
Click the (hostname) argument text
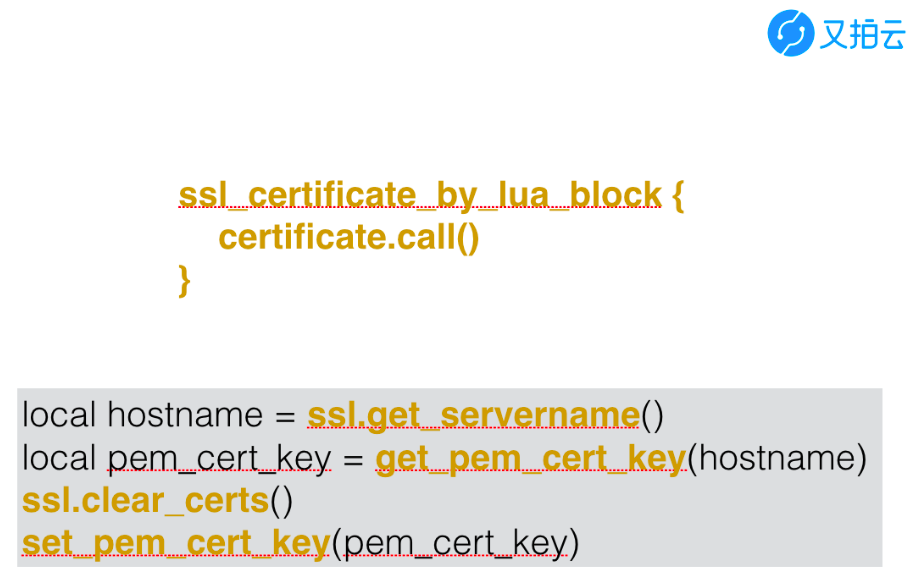tap(777, 458)
